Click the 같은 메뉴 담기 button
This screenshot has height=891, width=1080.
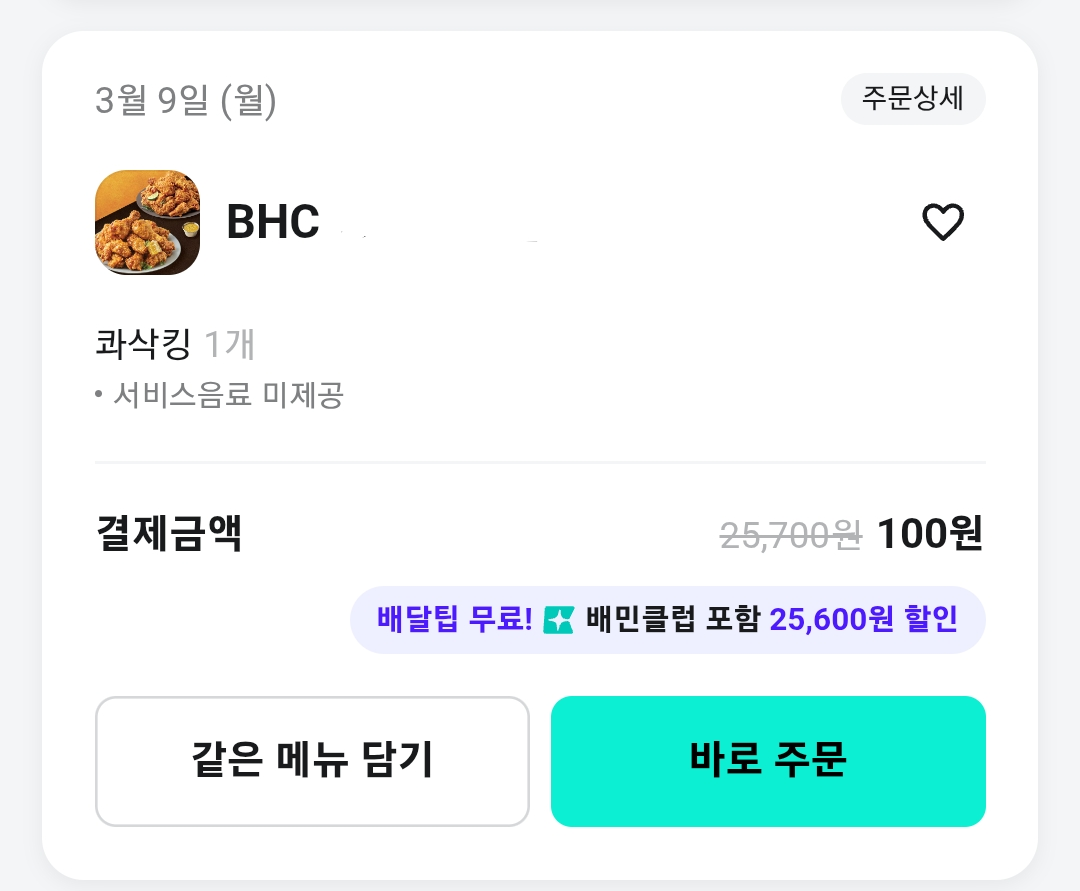point(312,761)
